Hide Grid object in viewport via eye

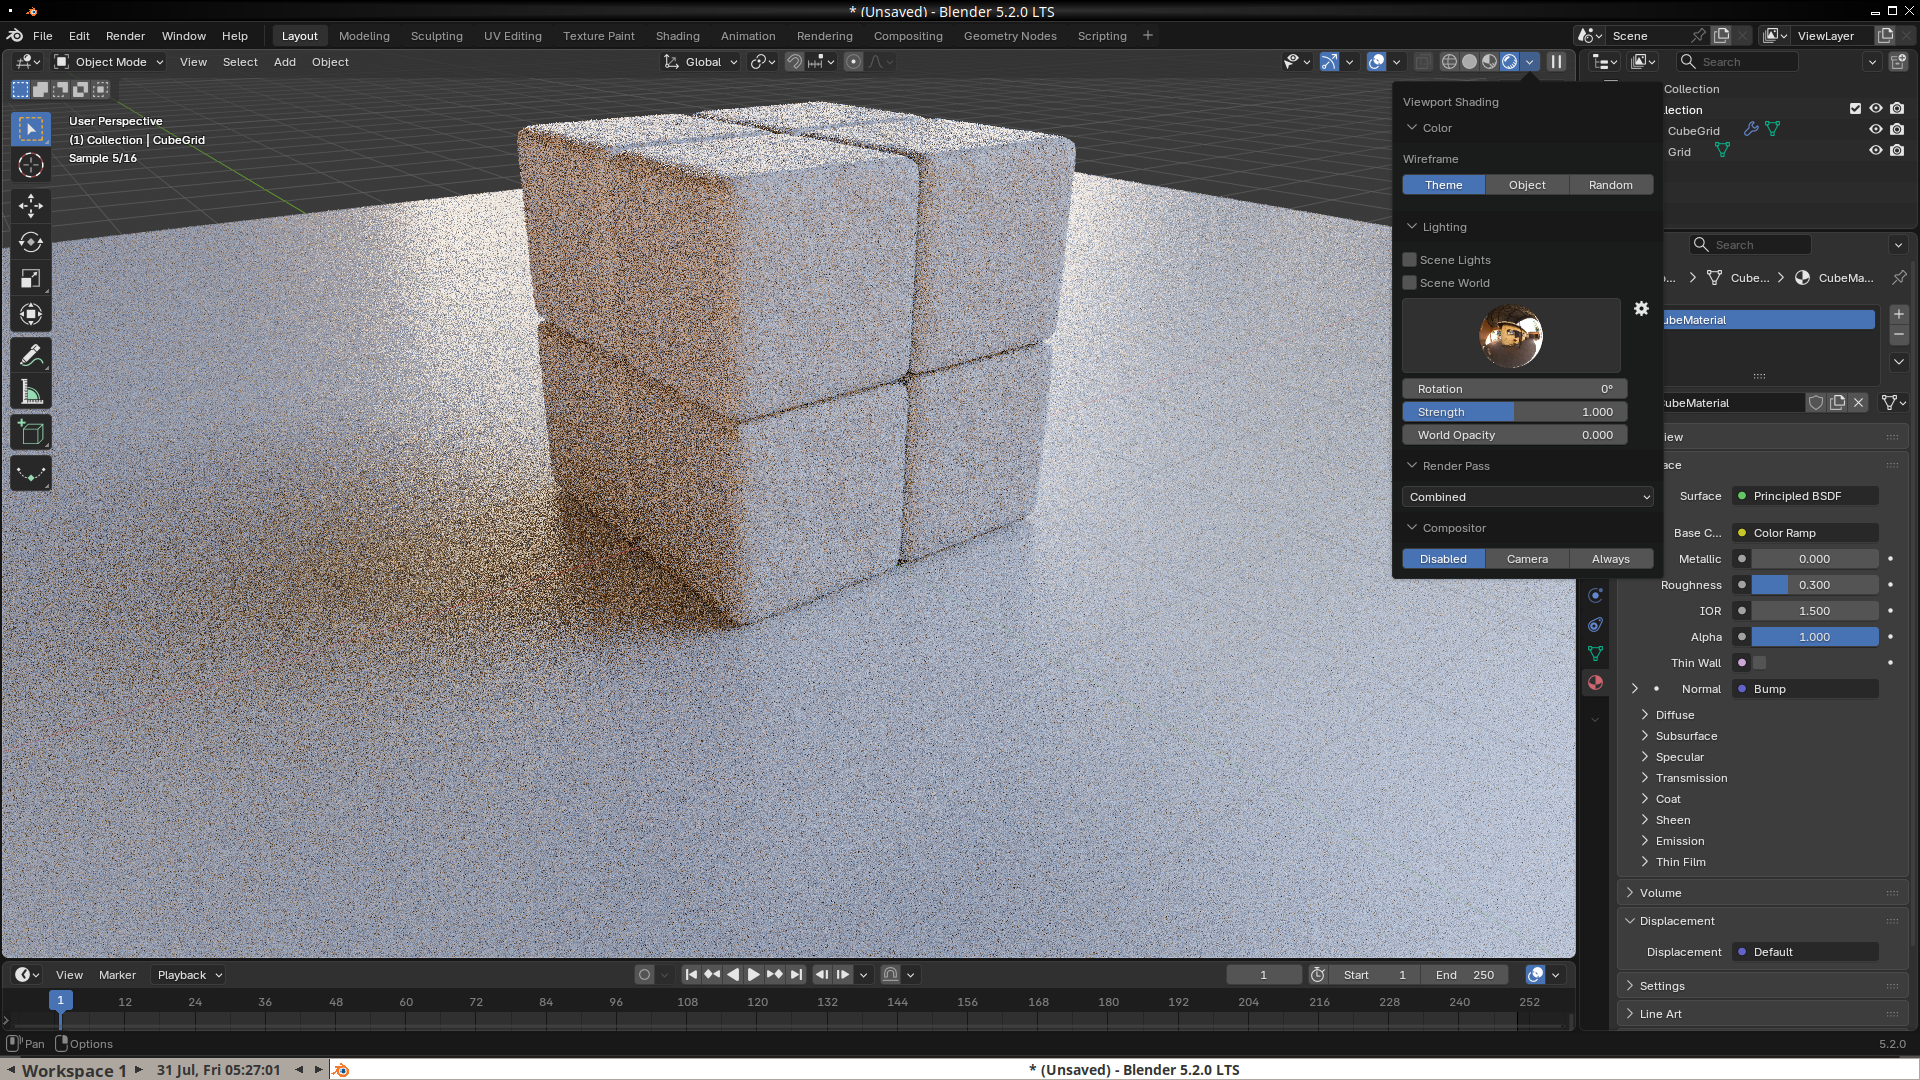click(1876, 151)
